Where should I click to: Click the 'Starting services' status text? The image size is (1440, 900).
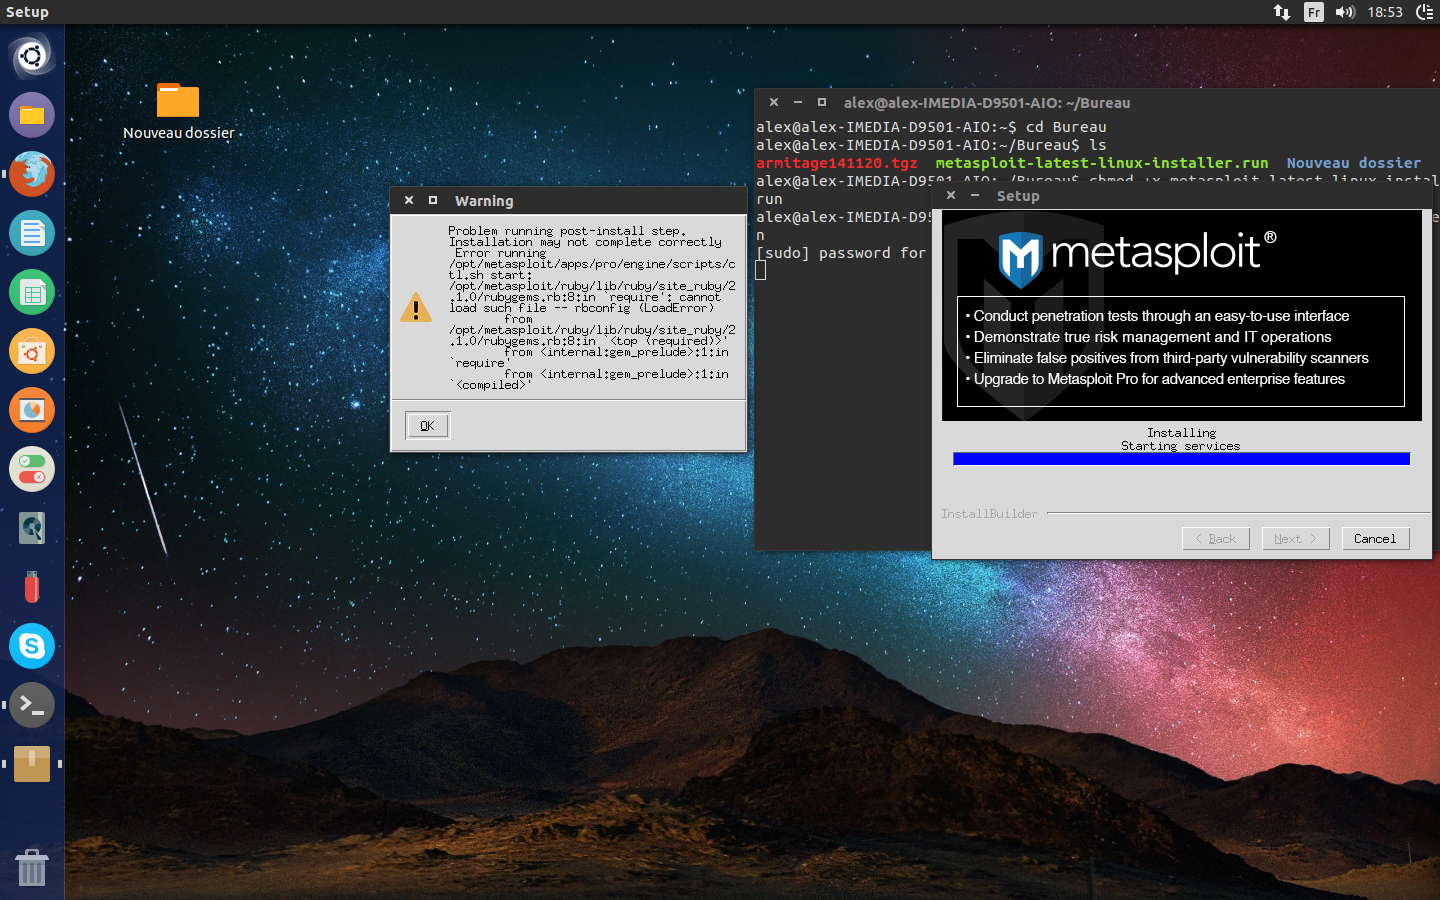[1180, 446]
